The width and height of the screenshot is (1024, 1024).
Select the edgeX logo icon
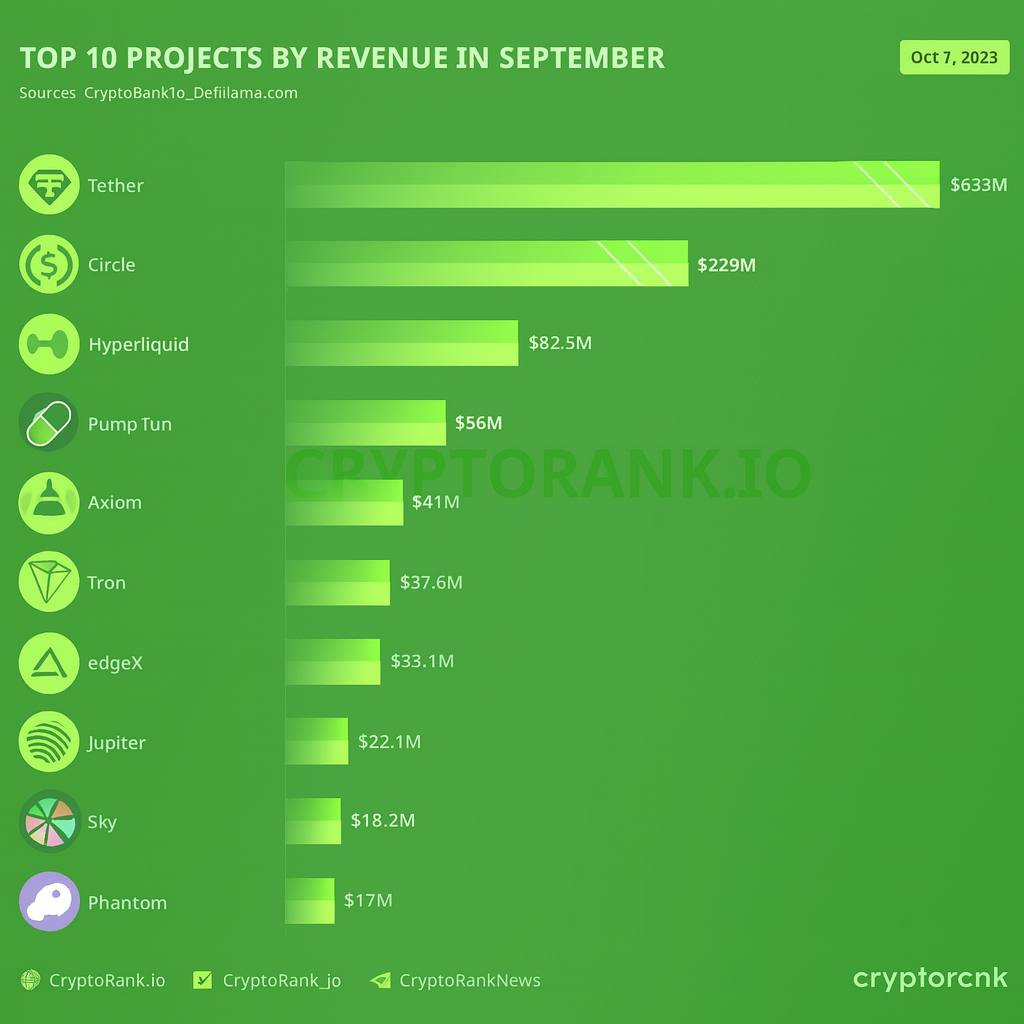pyautogui.click(x=48, y=662)
